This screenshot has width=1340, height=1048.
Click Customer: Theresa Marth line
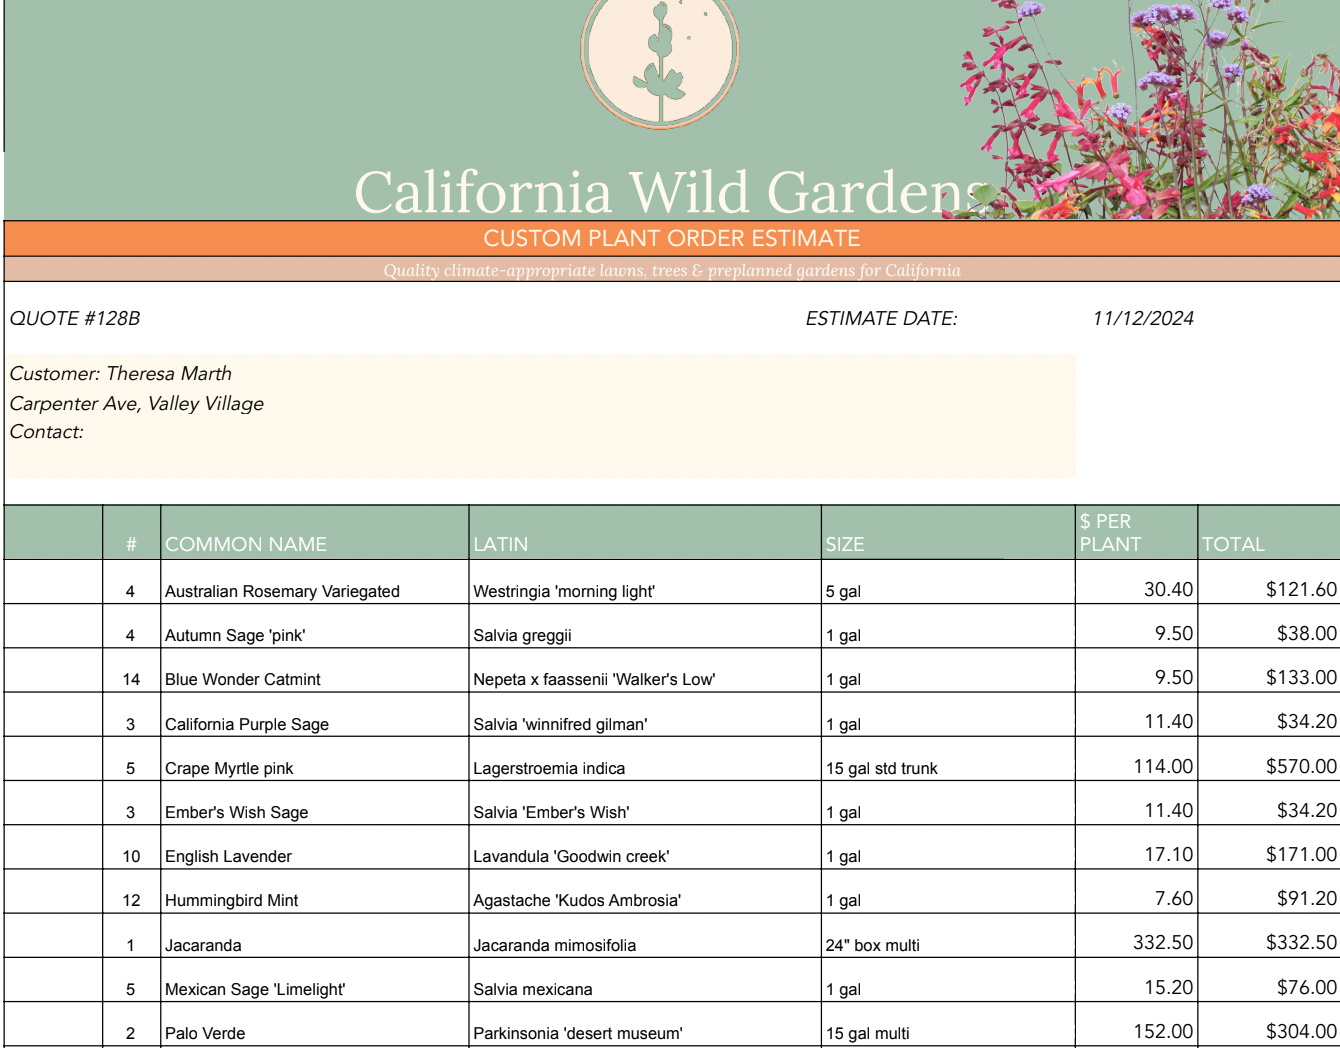[x=121, y=373]
